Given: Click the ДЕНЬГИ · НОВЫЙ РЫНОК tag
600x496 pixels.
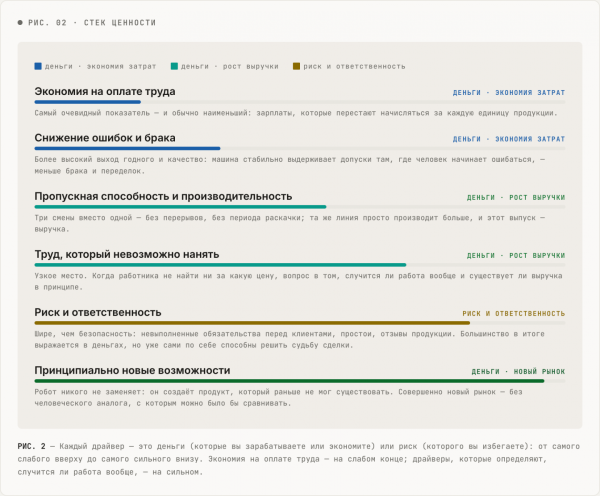Looking at the screenshot, I should 518,371.
